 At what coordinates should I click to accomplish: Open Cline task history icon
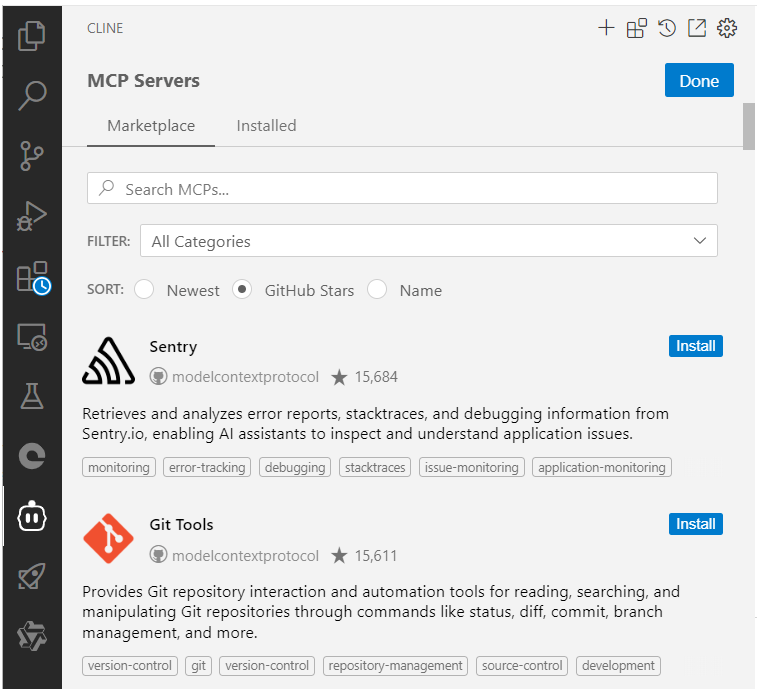[x=667, y=28]
